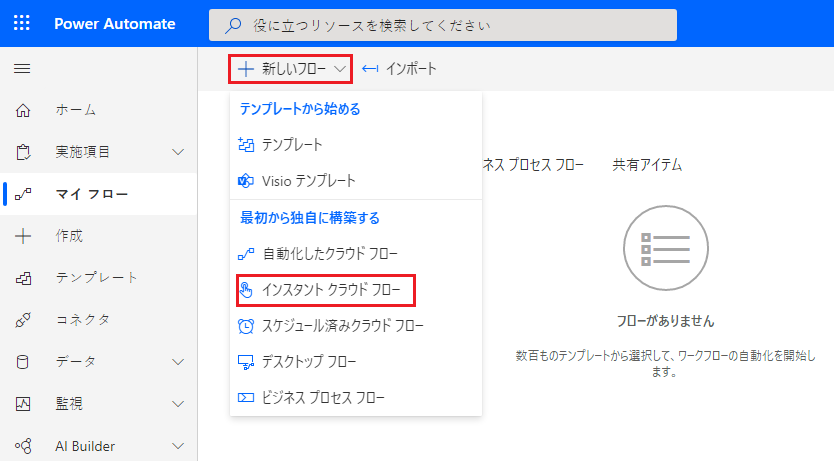This screenshot has width=834, height=461.
Task: Choose ビジネス プロセス フロー from menu
Action: coord(356,398)
